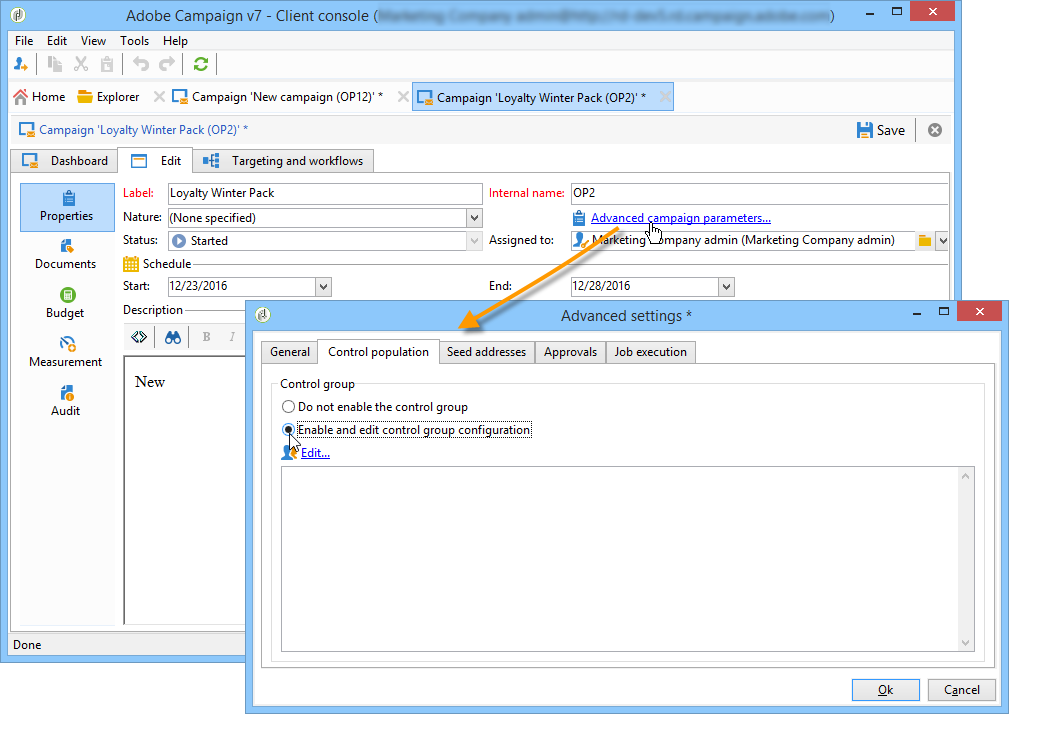Image resolution: width=1040 pixels, height=743 pixels.
Task: Click the campaign icon before the breadcrumb title
Action: click(x=27, y=130)
